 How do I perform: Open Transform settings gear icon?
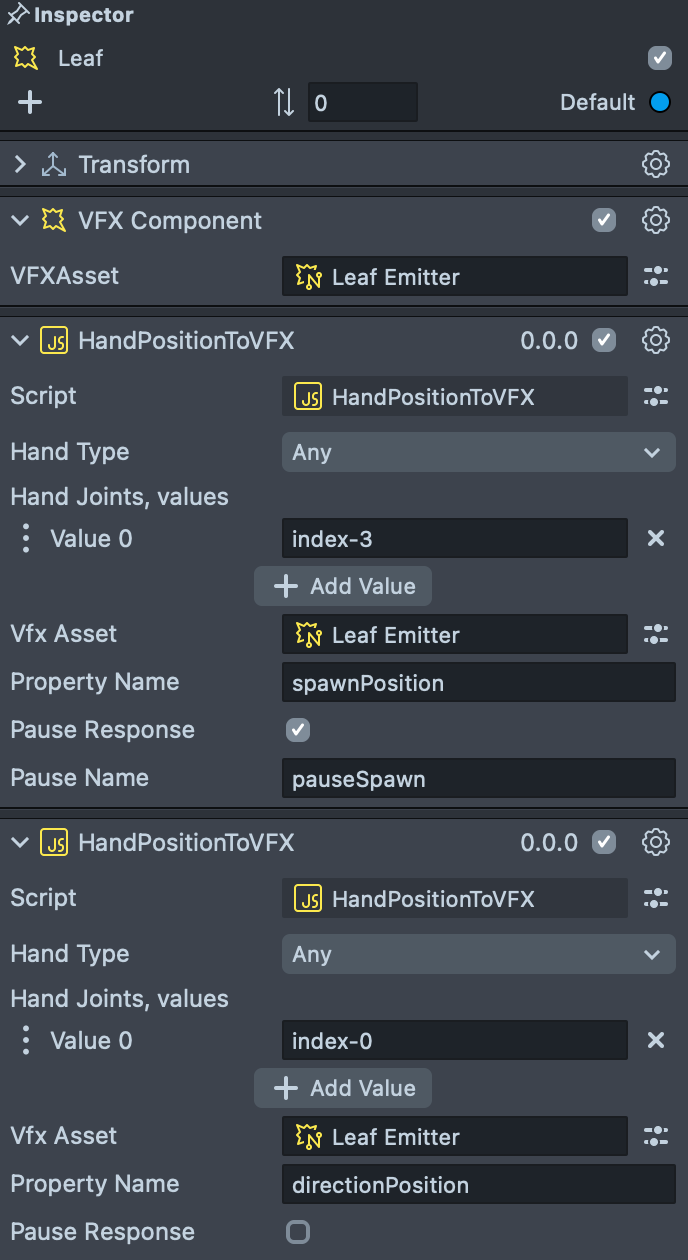pyautogui.click(x=655, y=164)
